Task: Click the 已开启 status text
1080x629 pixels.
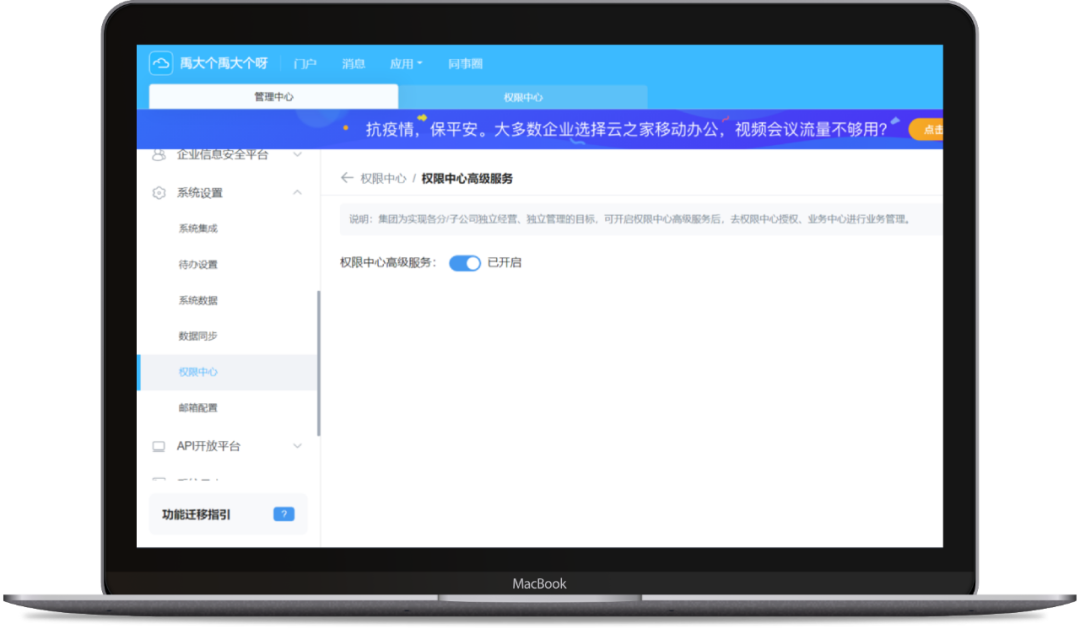Action: (x=504, y=262)
